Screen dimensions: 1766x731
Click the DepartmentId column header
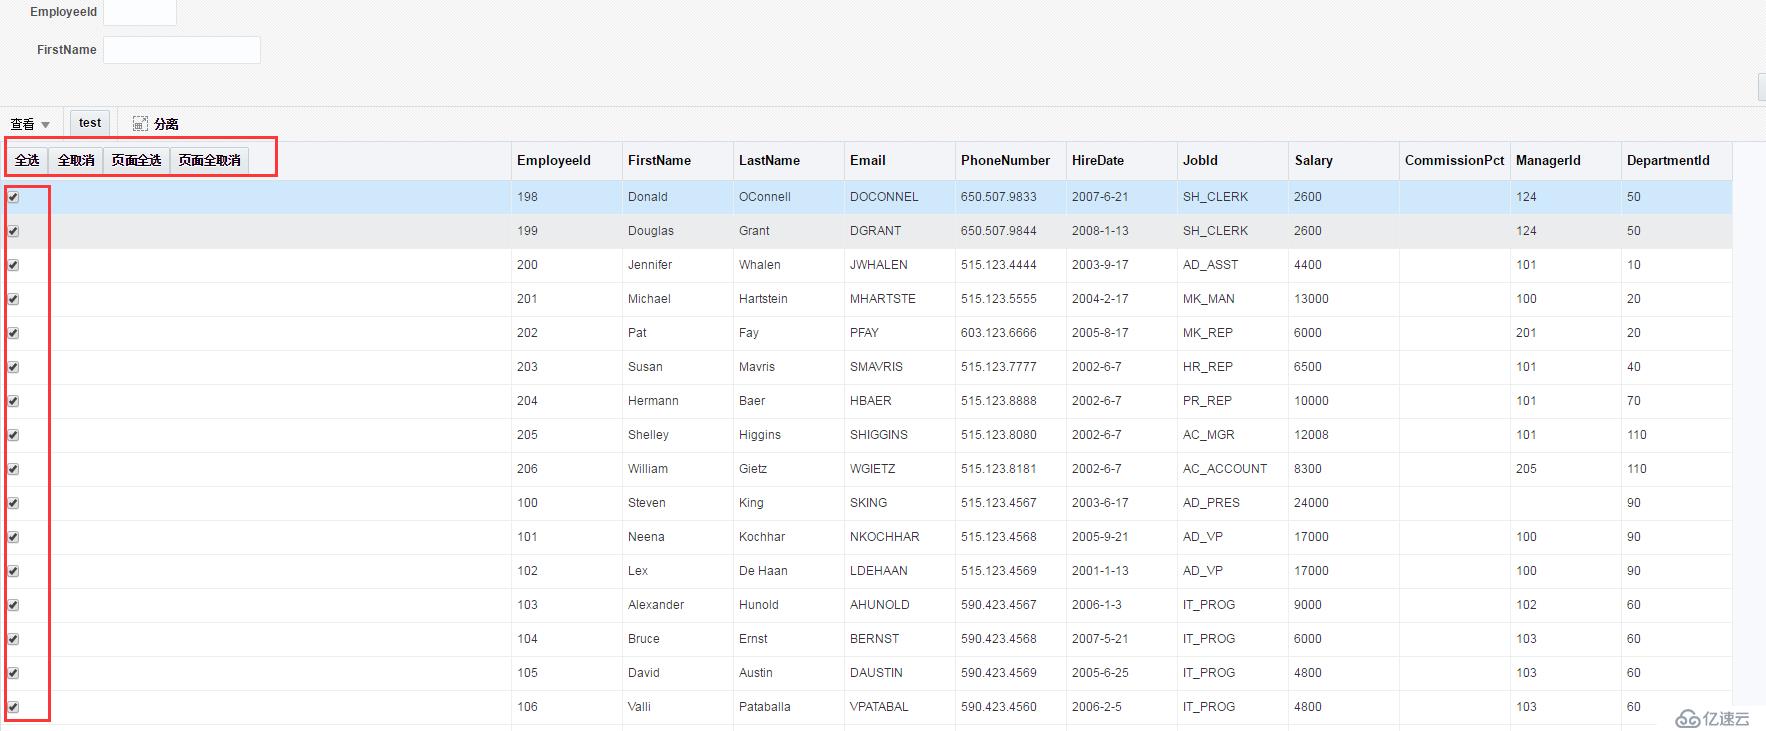pos(1676,161)
